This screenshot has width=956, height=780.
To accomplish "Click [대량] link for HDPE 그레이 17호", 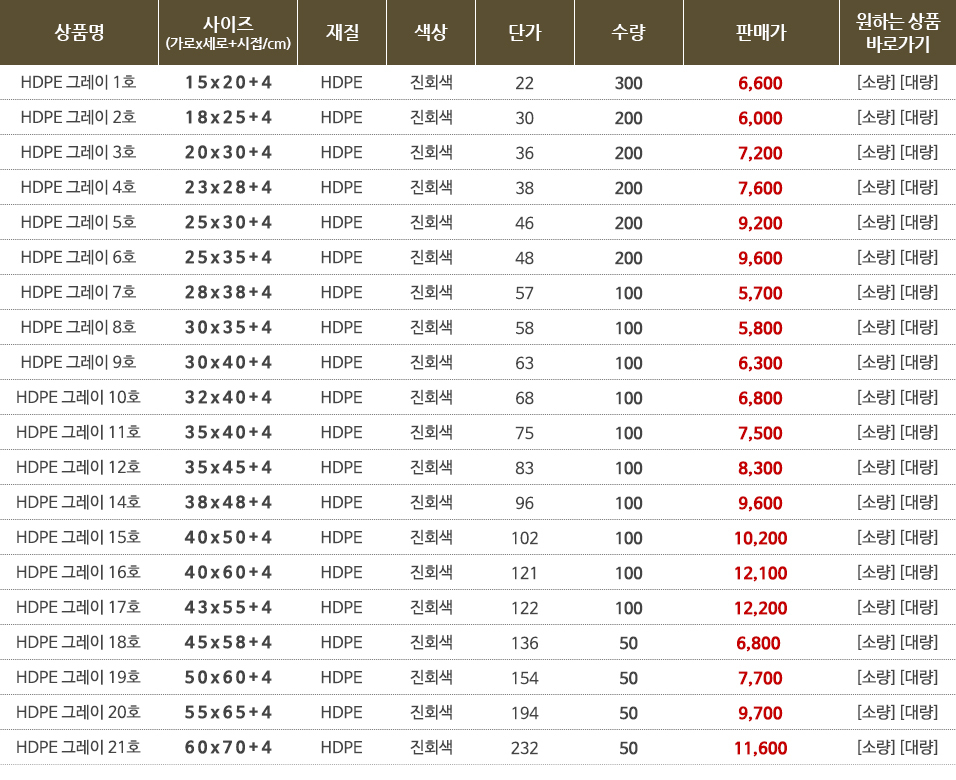I will (919, 607).
